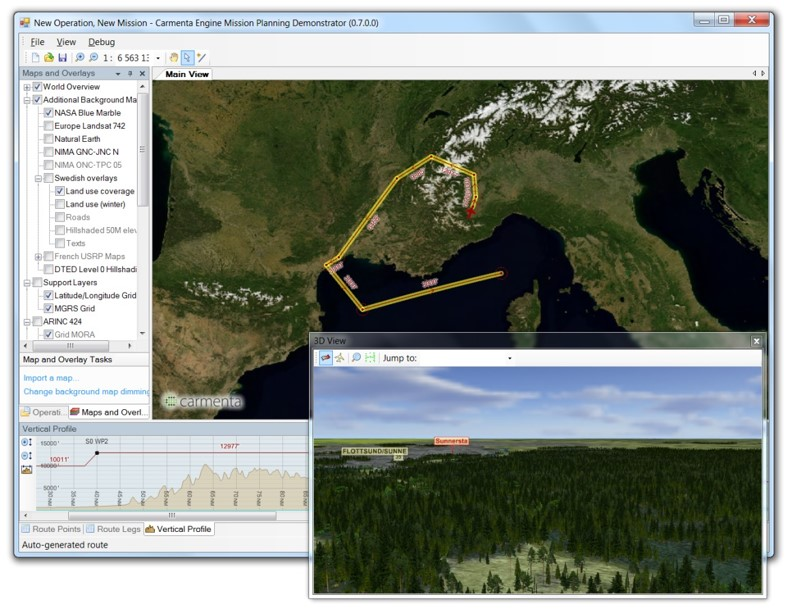Image resolution: width=792 pixels, height=609 pixels.
Task: Click Change background map dimming link
Action: pyautogui.click(x=86, y=391)
